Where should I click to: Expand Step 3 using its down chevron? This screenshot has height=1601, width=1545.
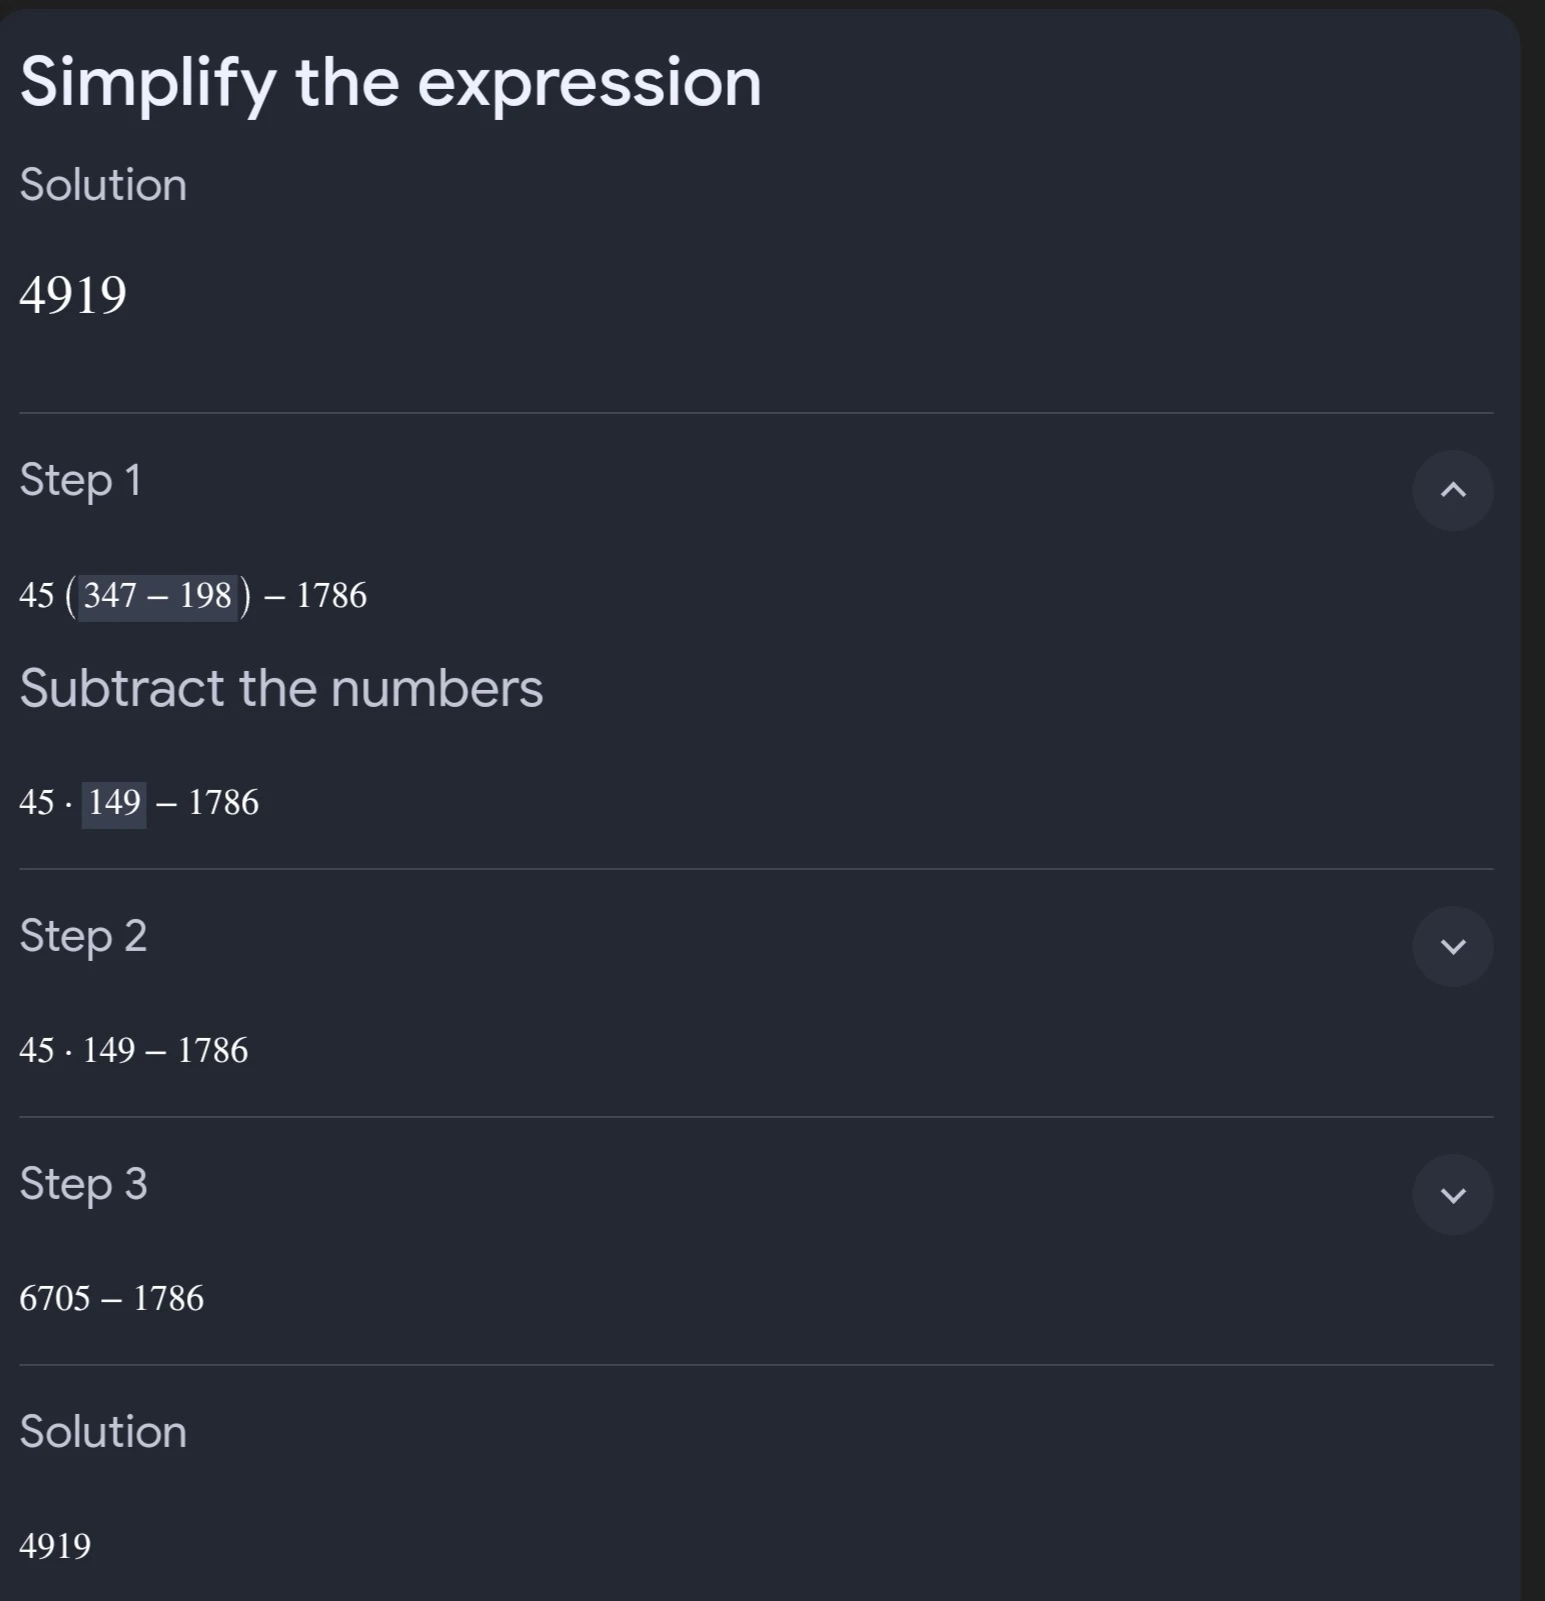coord(1452,1194)
